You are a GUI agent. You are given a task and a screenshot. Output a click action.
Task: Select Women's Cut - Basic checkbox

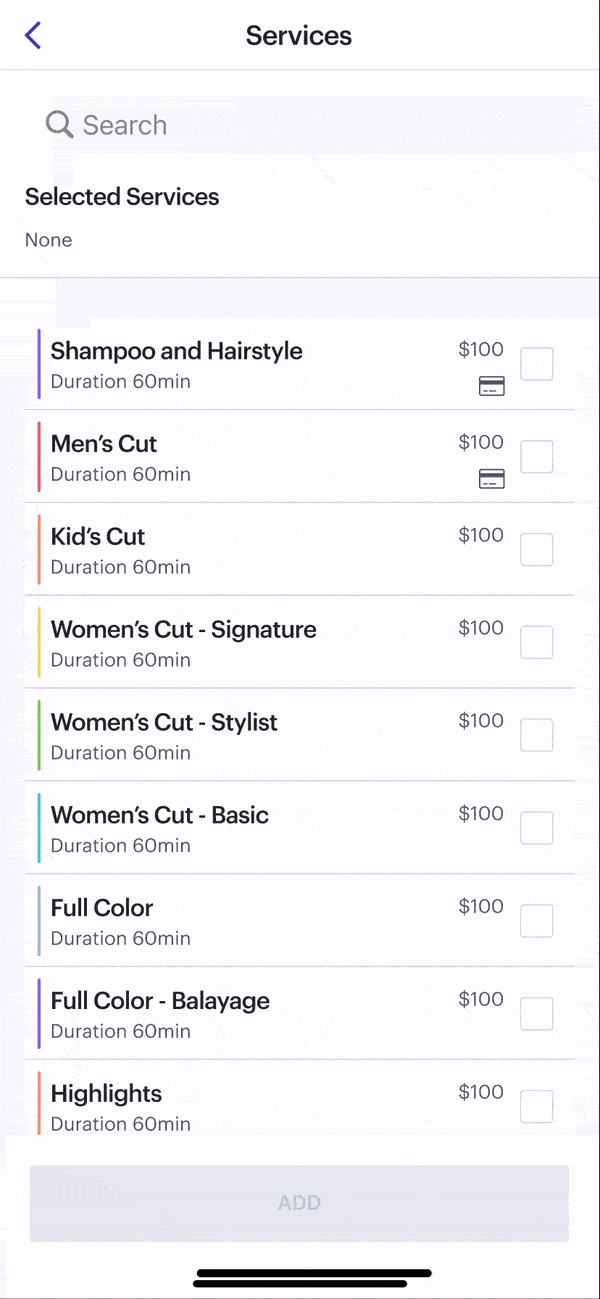tap(537, 828)
